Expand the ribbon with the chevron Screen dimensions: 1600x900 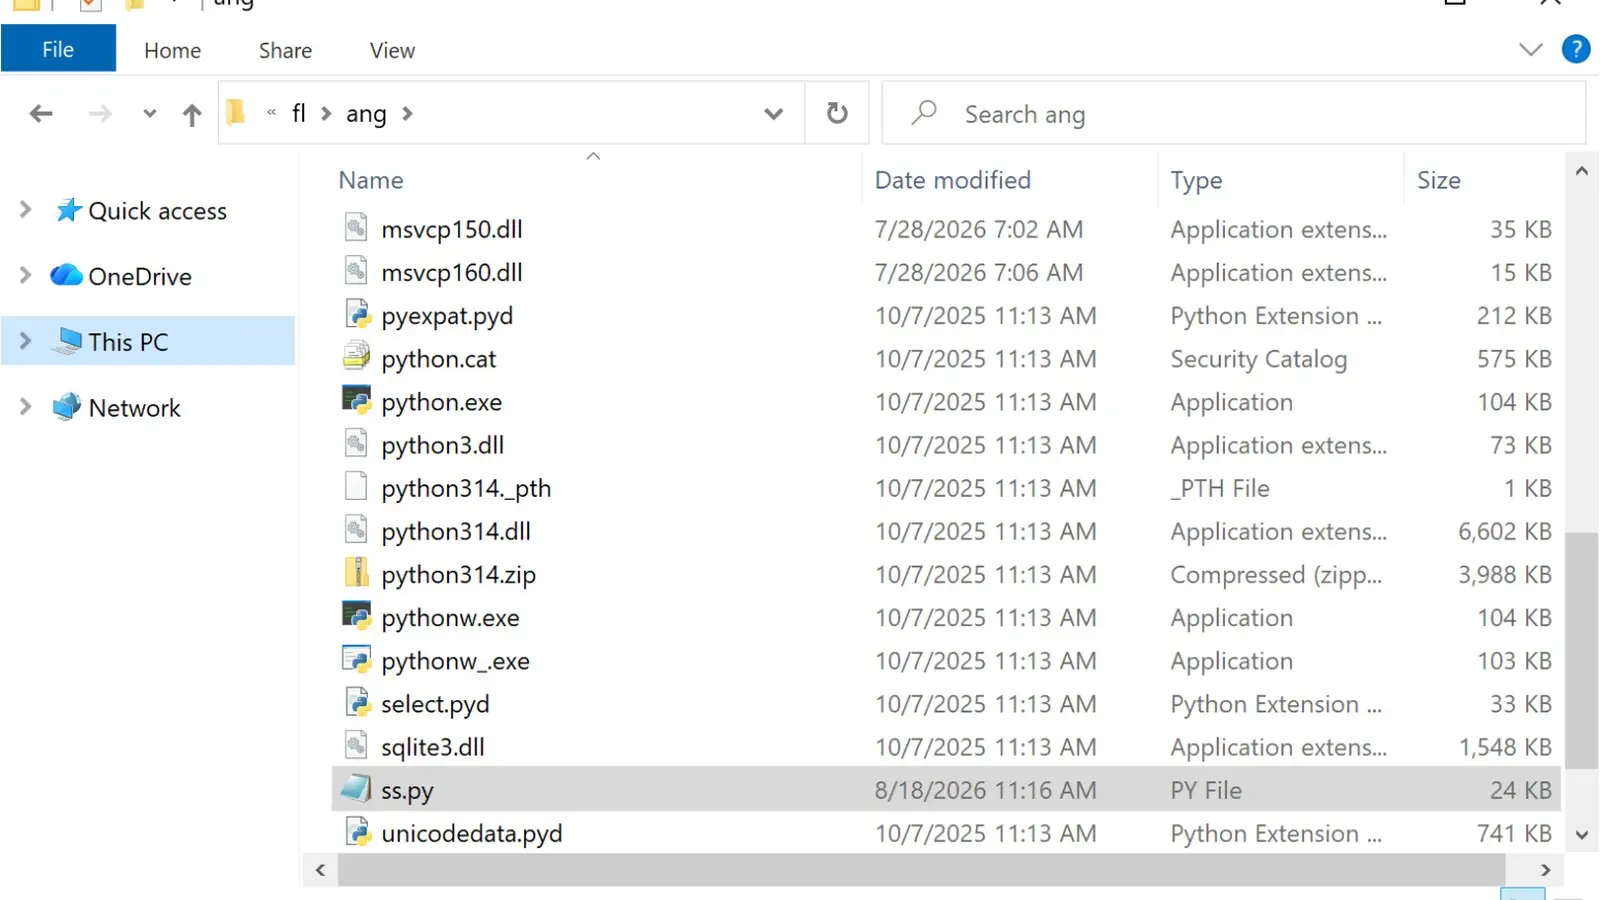click(x=1530, y=49)
